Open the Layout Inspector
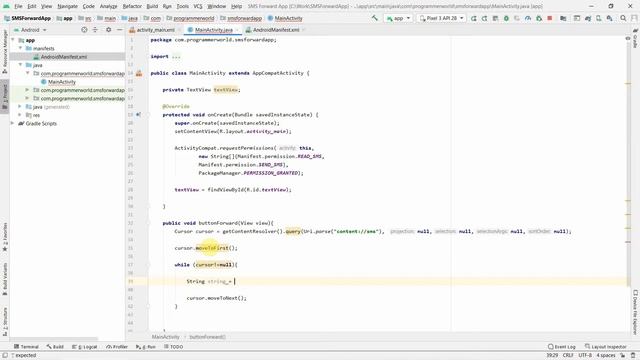This screenshot has height=360, width=640. pyautogui.click(x=605, y=347)
